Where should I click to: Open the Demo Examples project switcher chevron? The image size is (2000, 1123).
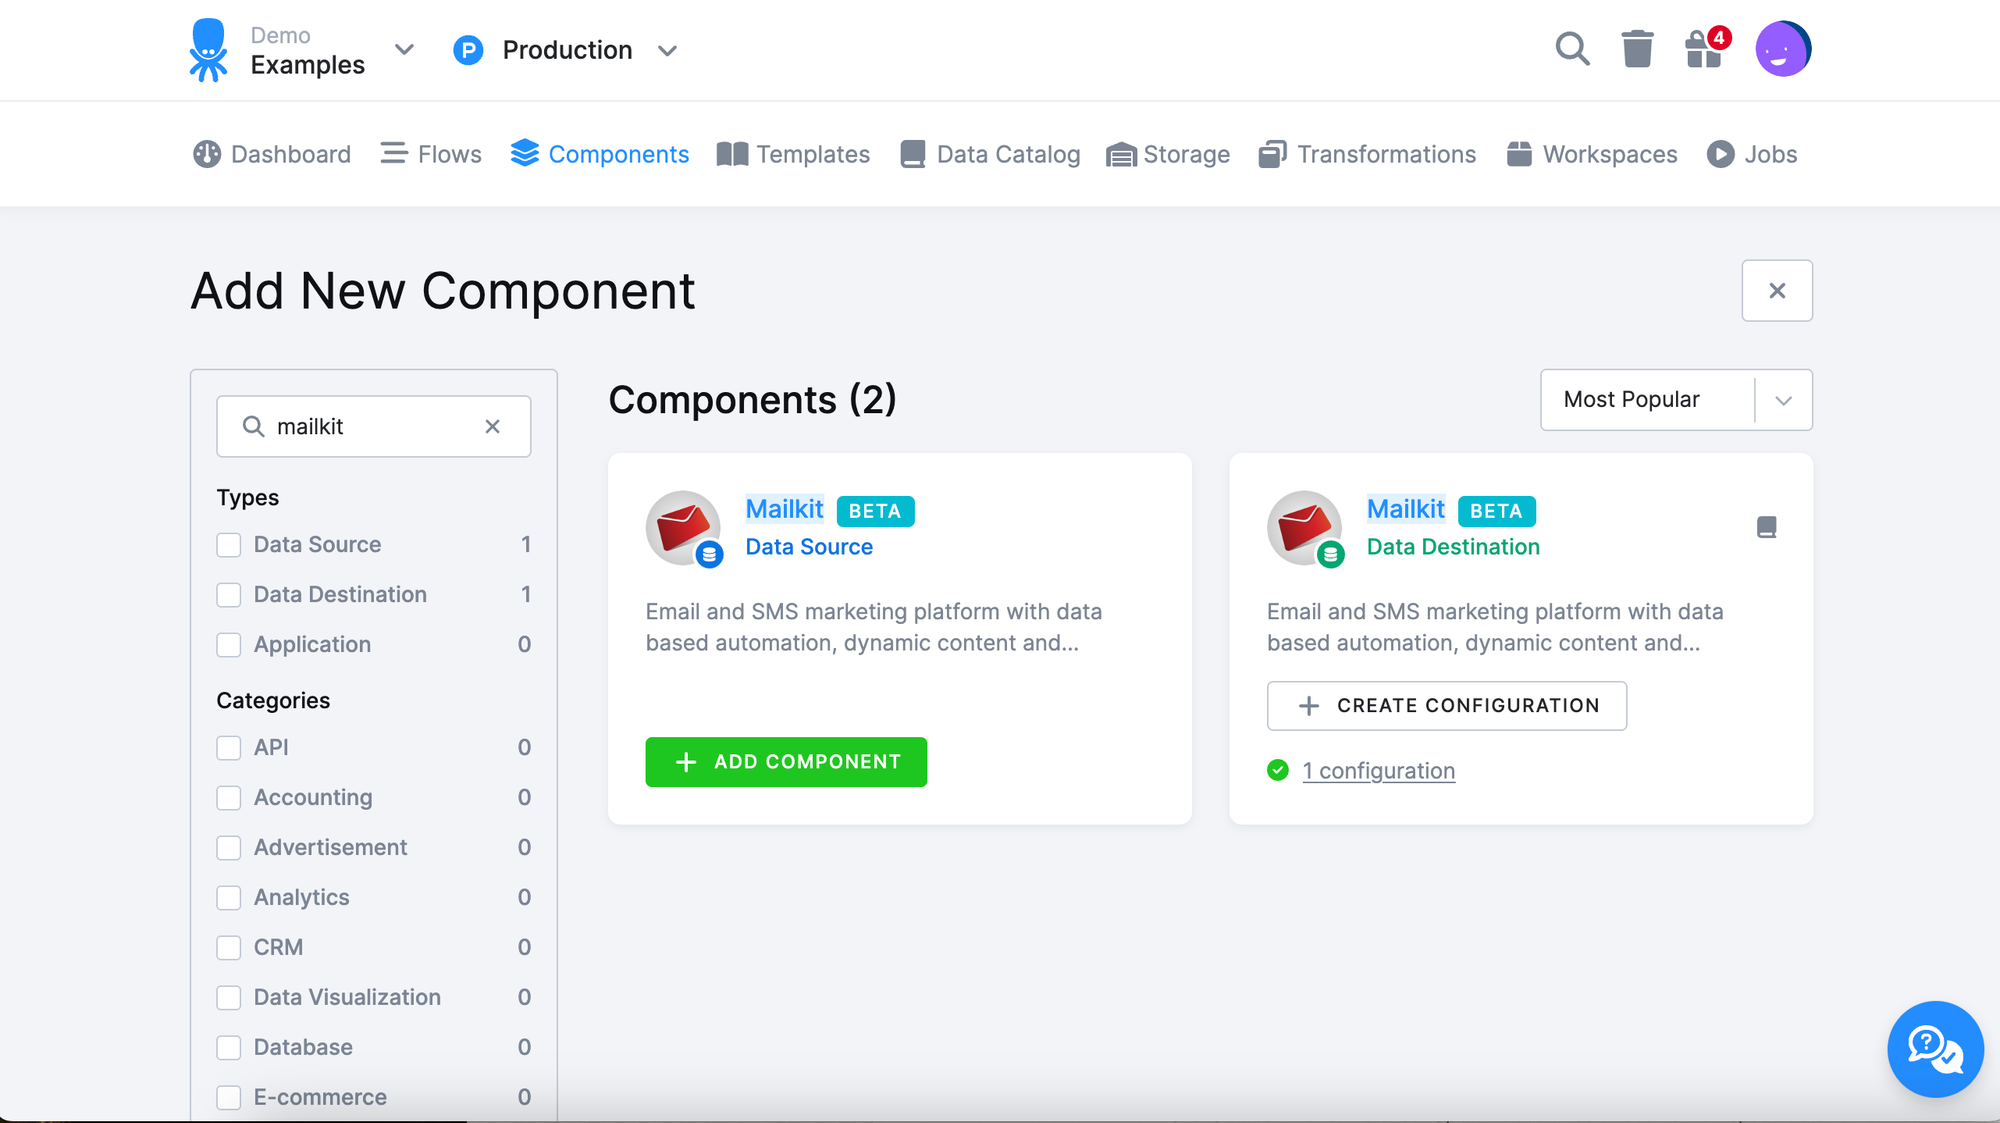pyautogui.click(x=404, y=49)
